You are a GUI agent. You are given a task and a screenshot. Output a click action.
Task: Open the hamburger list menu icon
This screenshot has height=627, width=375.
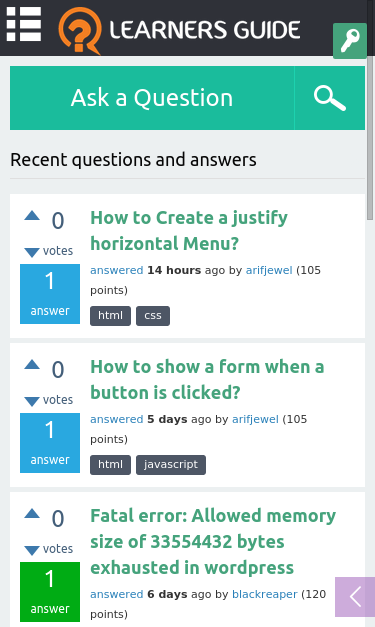point(24,24)
